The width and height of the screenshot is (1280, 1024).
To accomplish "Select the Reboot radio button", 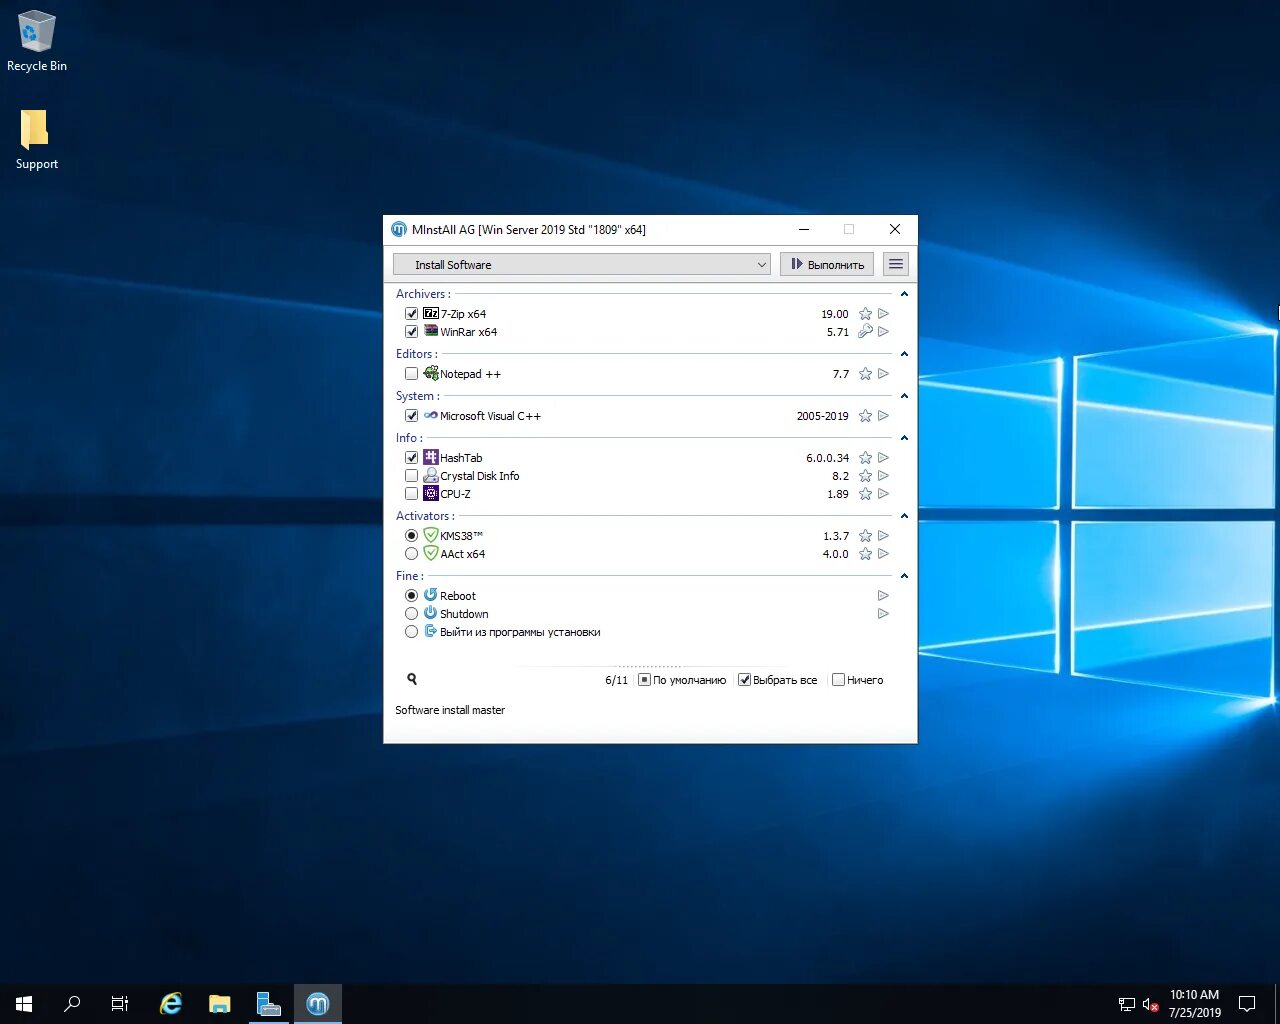I will pos(411,596).
